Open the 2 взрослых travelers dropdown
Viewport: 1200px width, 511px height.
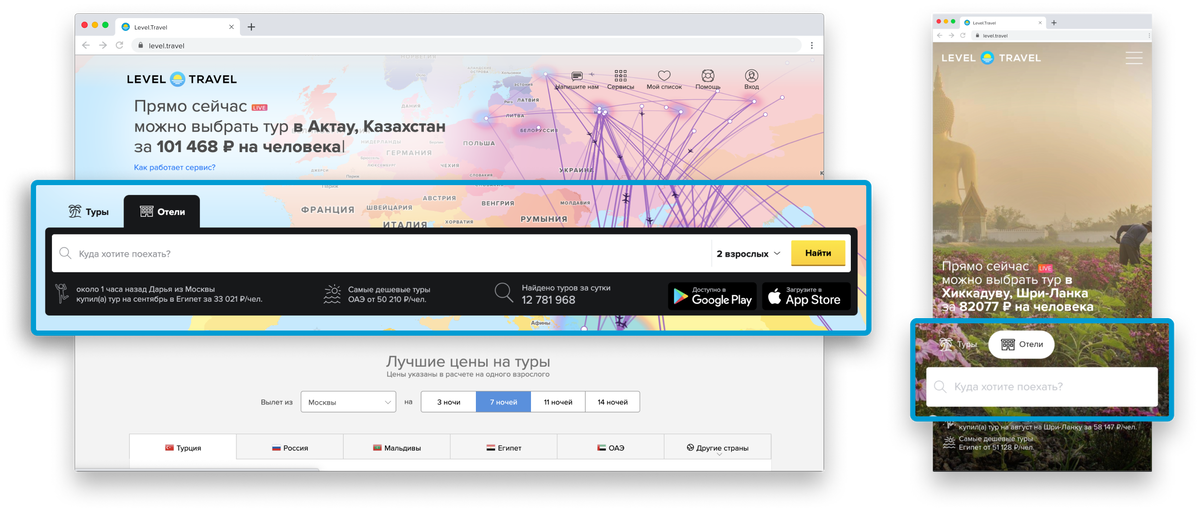[x=748, y=253]
